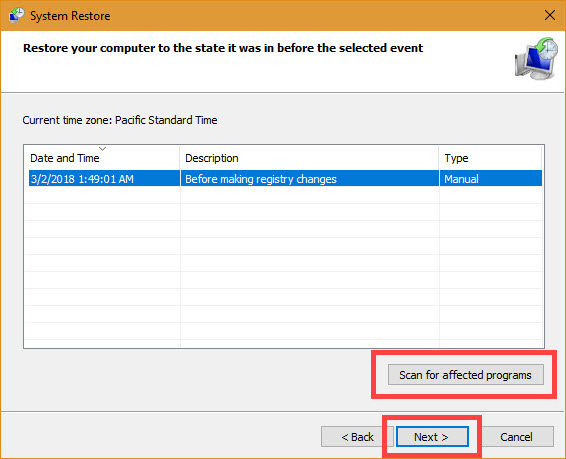Cancel the System Restore wizard
Image resolution: width=566 pixels, height=459 pixels.
point(517,437)
